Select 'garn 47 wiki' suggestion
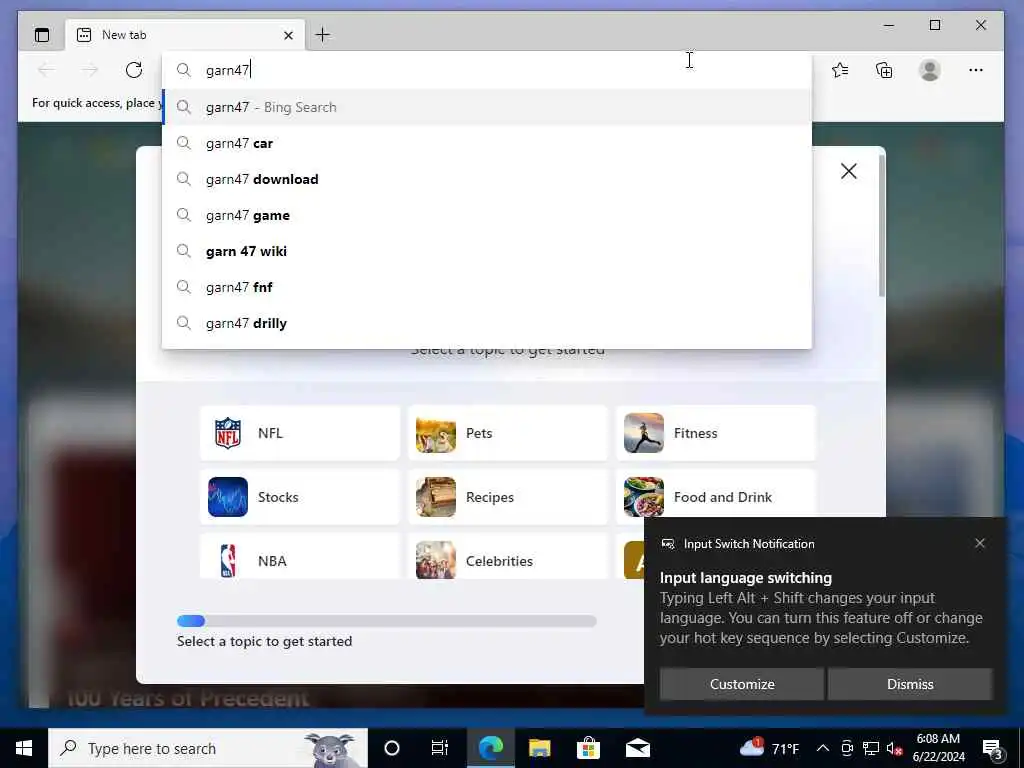 pos(487,251)
